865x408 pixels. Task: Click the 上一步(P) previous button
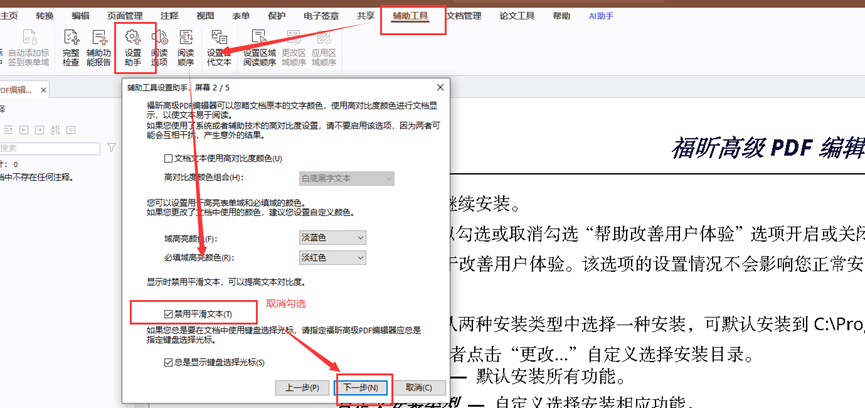click(x=301, y=387)
